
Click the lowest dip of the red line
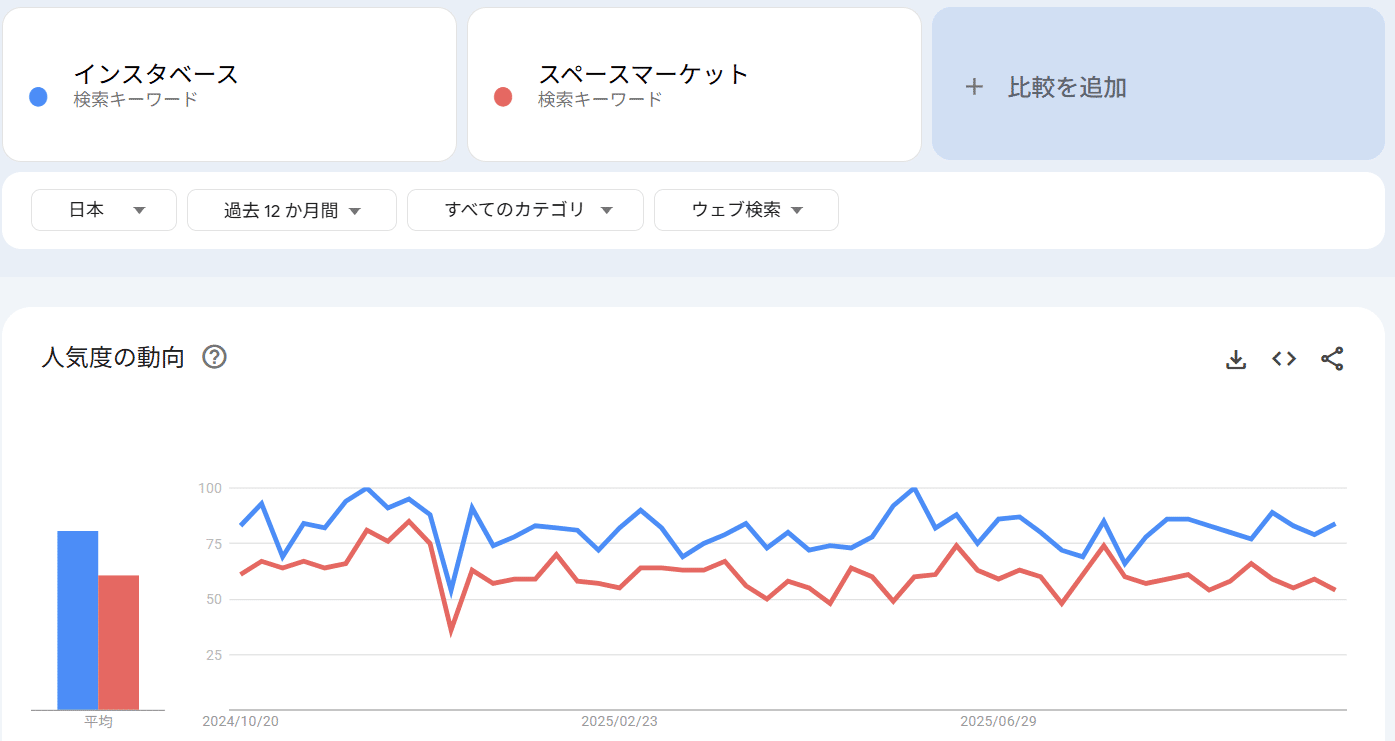click(451, 631)
